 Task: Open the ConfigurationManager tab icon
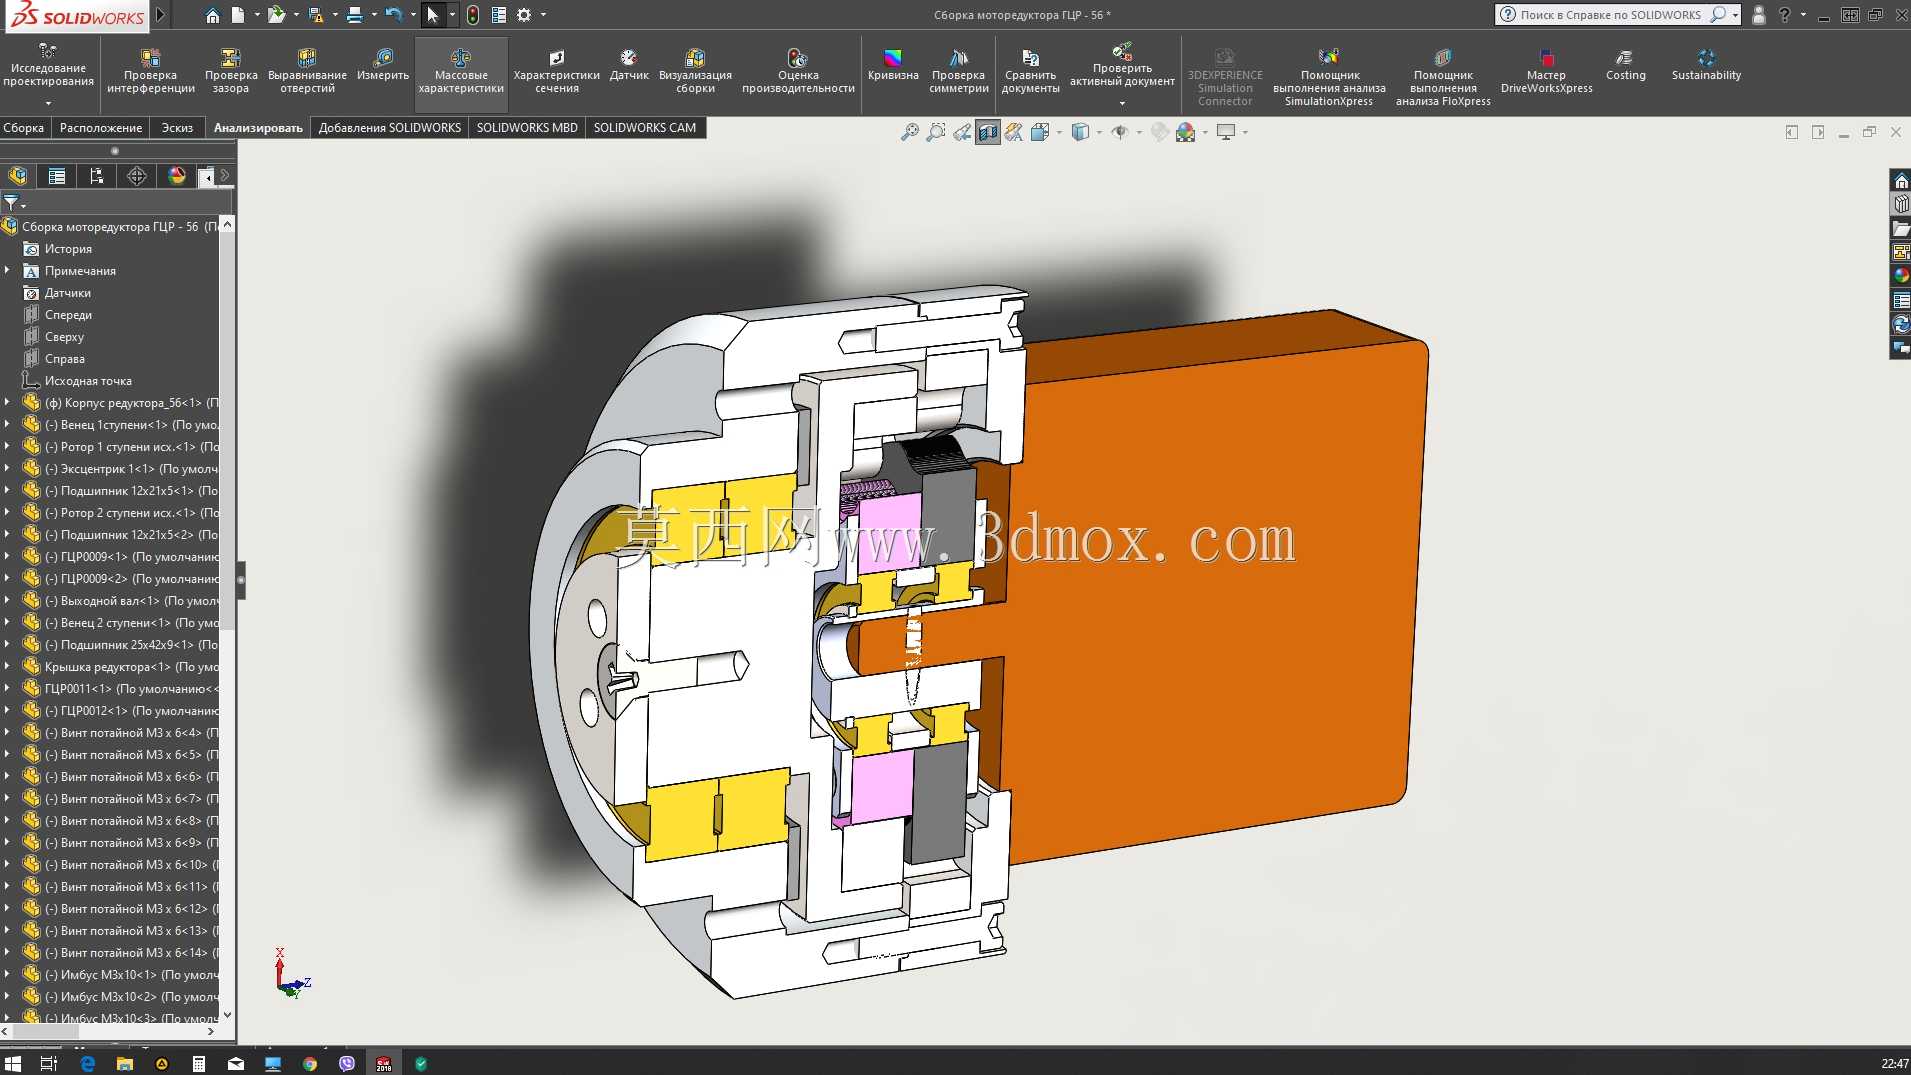click(97, 176)
